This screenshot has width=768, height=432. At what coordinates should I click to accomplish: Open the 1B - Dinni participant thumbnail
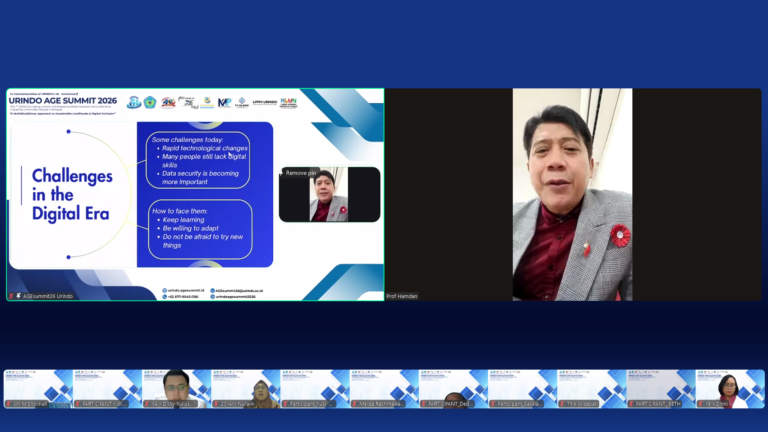[x=730, y=389]
